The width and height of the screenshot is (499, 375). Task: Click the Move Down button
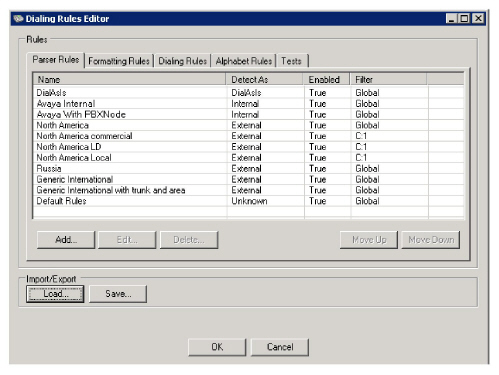[x=431, y=240]
